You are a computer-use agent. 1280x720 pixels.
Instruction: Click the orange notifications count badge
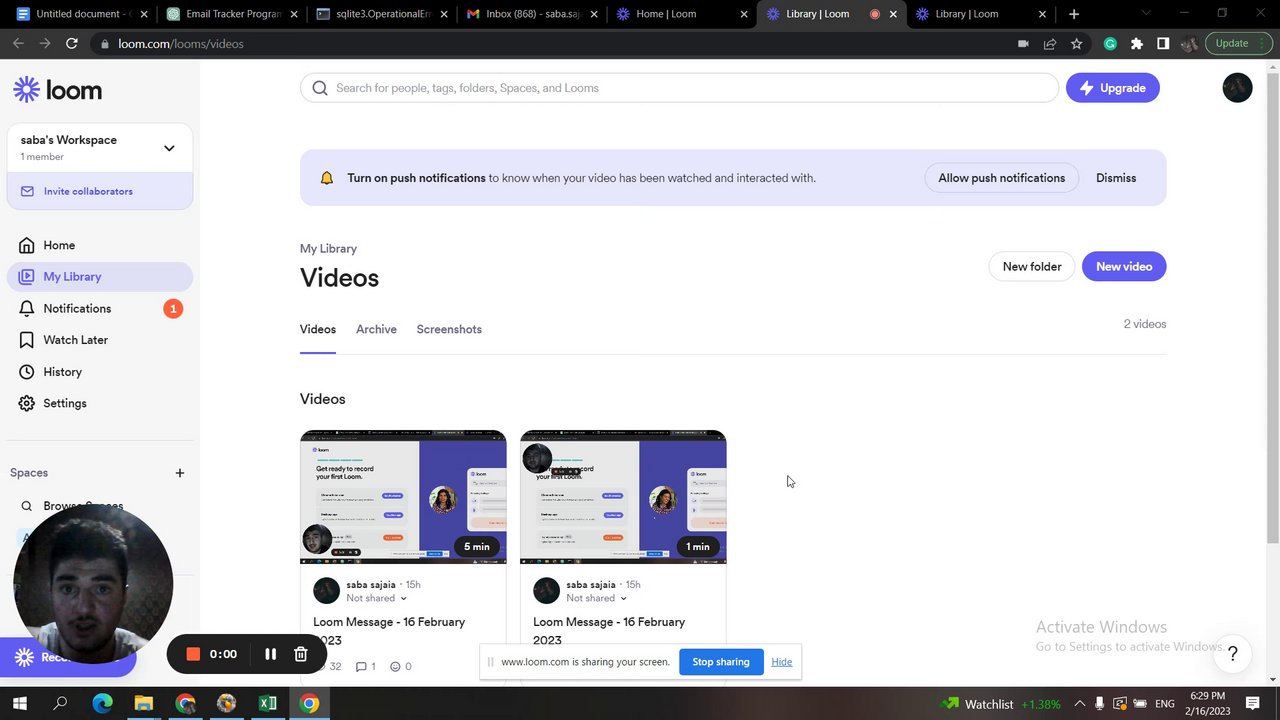173,308
